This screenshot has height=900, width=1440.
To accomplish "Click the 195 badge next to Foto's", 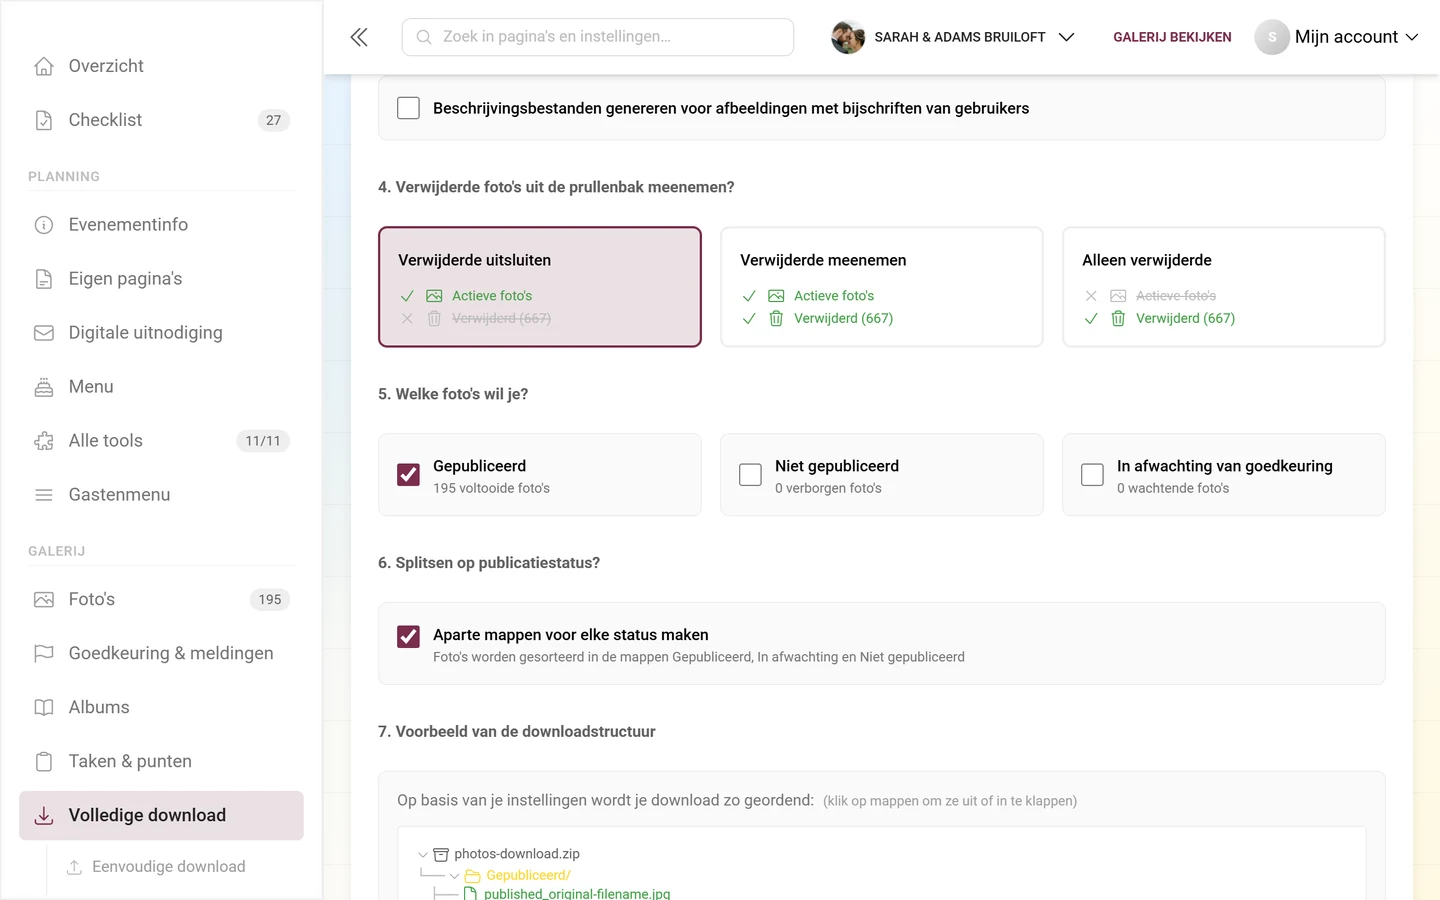I will pos(270,600).
